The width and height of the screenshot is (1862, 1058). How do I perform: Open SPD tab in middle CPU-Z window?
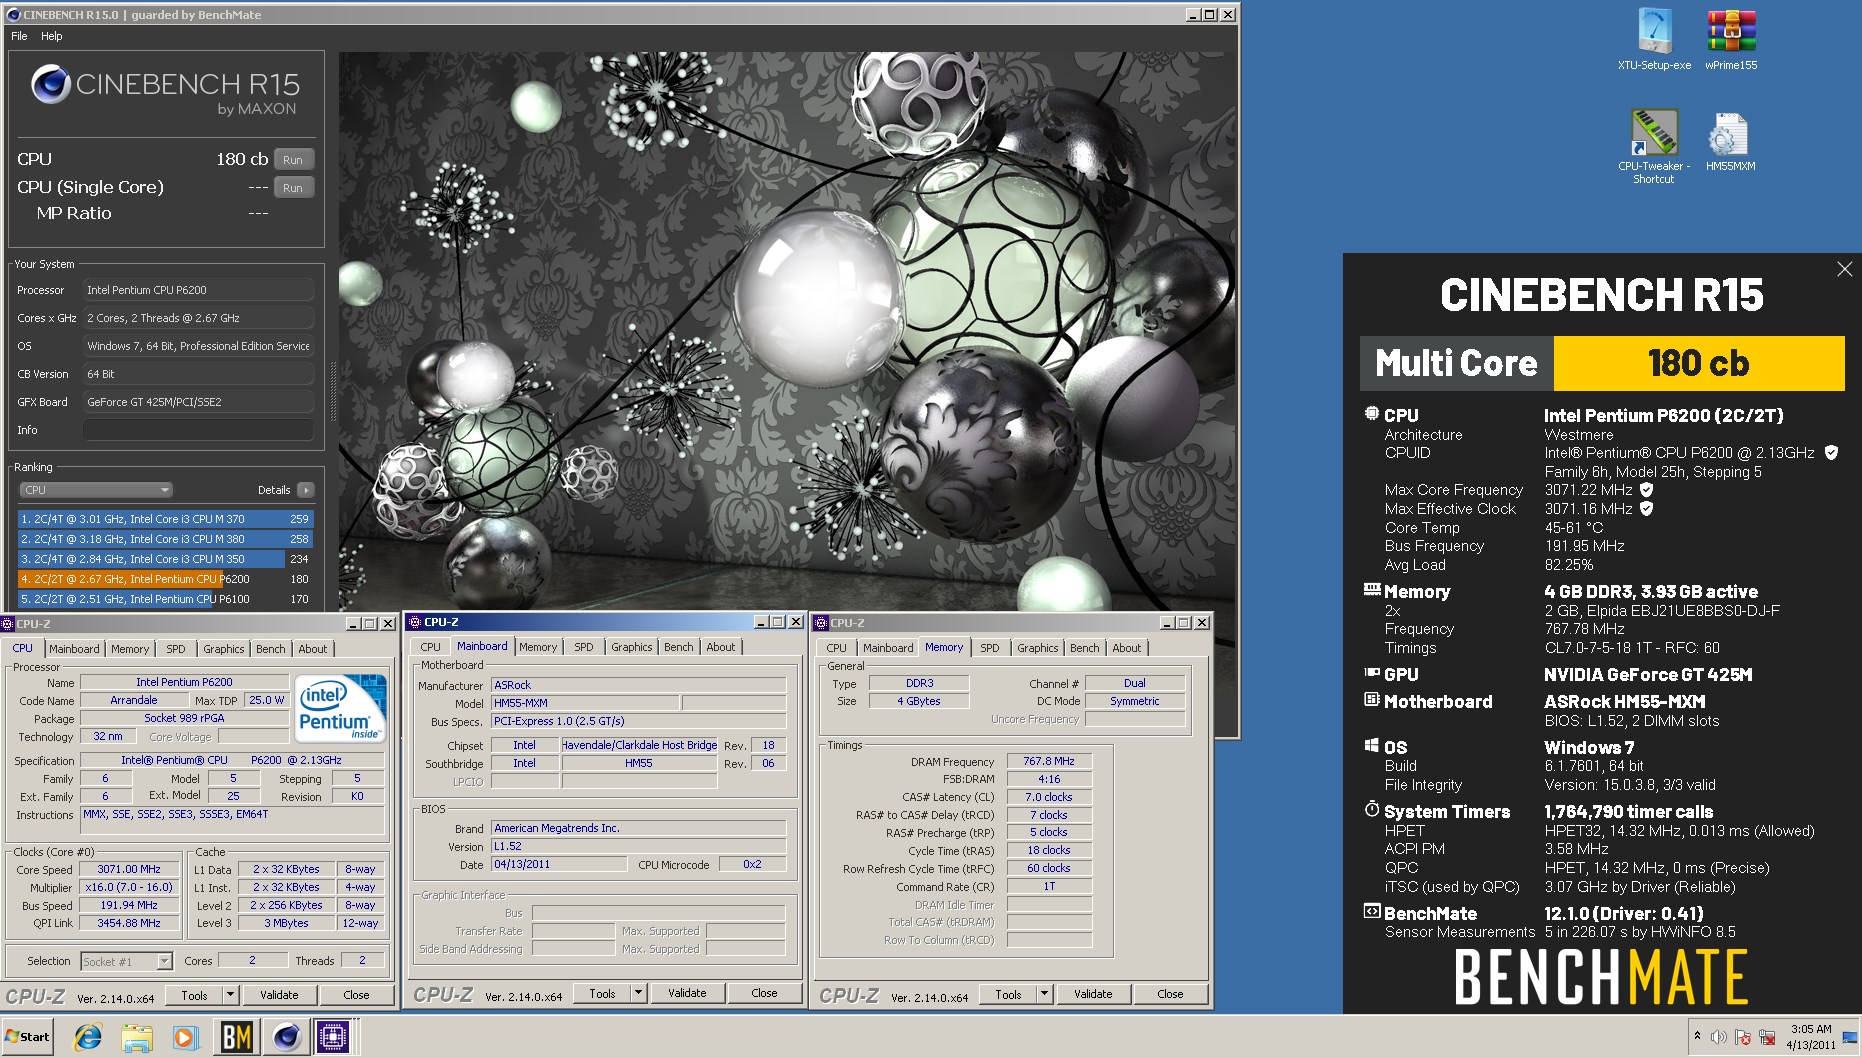tap(584, 647)
